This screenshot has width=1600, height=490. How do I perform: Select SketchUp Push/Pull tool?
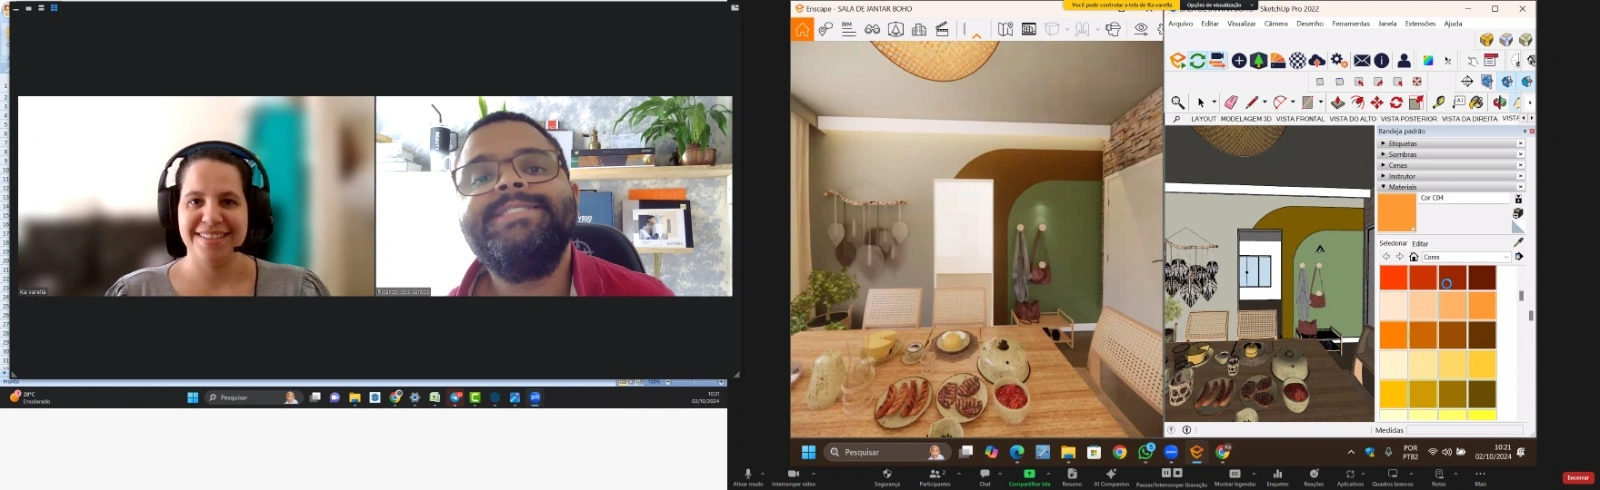point(1337,102)
